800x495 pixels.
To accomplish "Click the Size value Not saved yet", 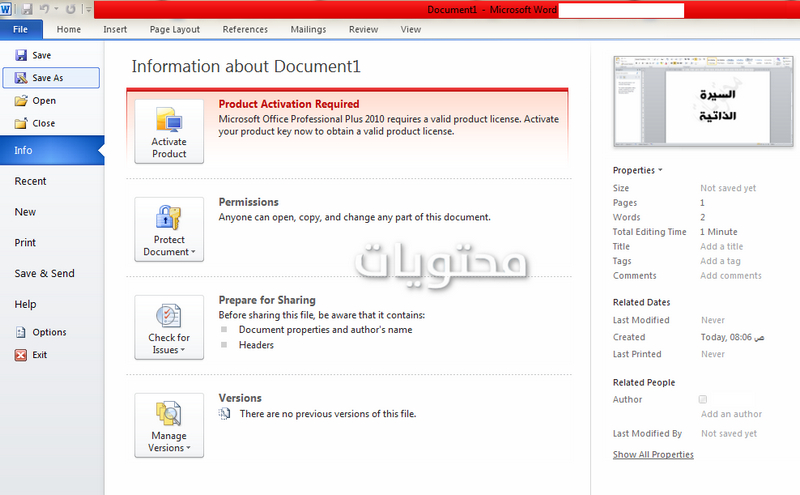I will [728, 188].
